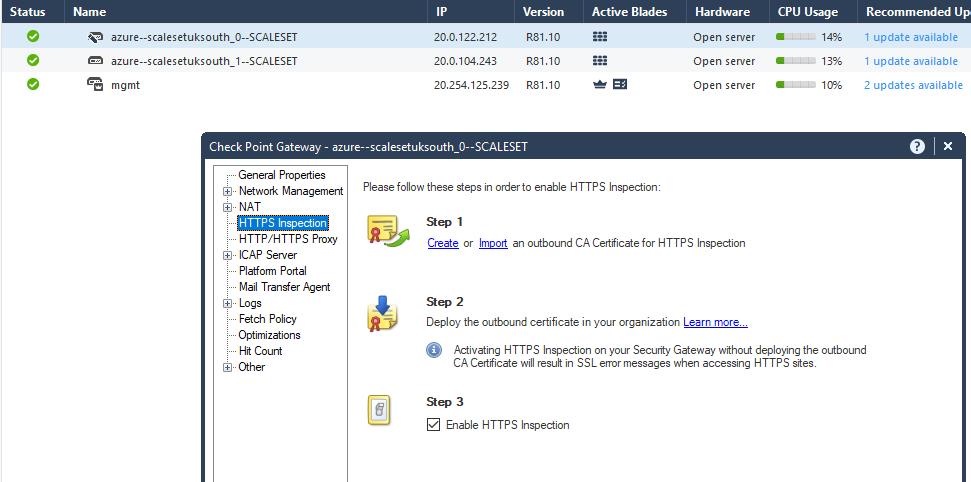Screen dimensions: 971x482
Task: Click crown management blade icon in mgmt row
Action: coord(599,84)
